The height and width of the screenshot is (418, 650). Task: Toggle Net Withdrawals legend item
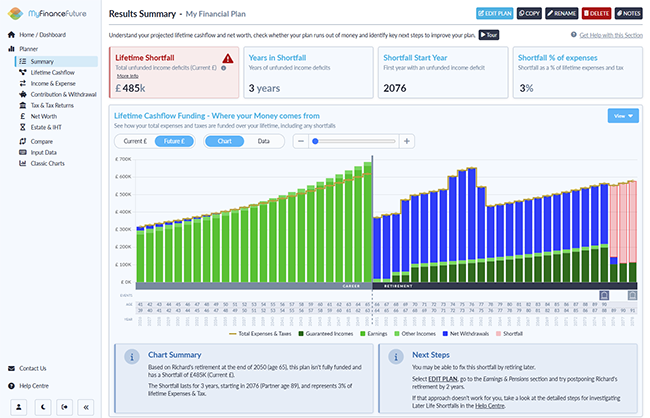[x=466, y=334]
